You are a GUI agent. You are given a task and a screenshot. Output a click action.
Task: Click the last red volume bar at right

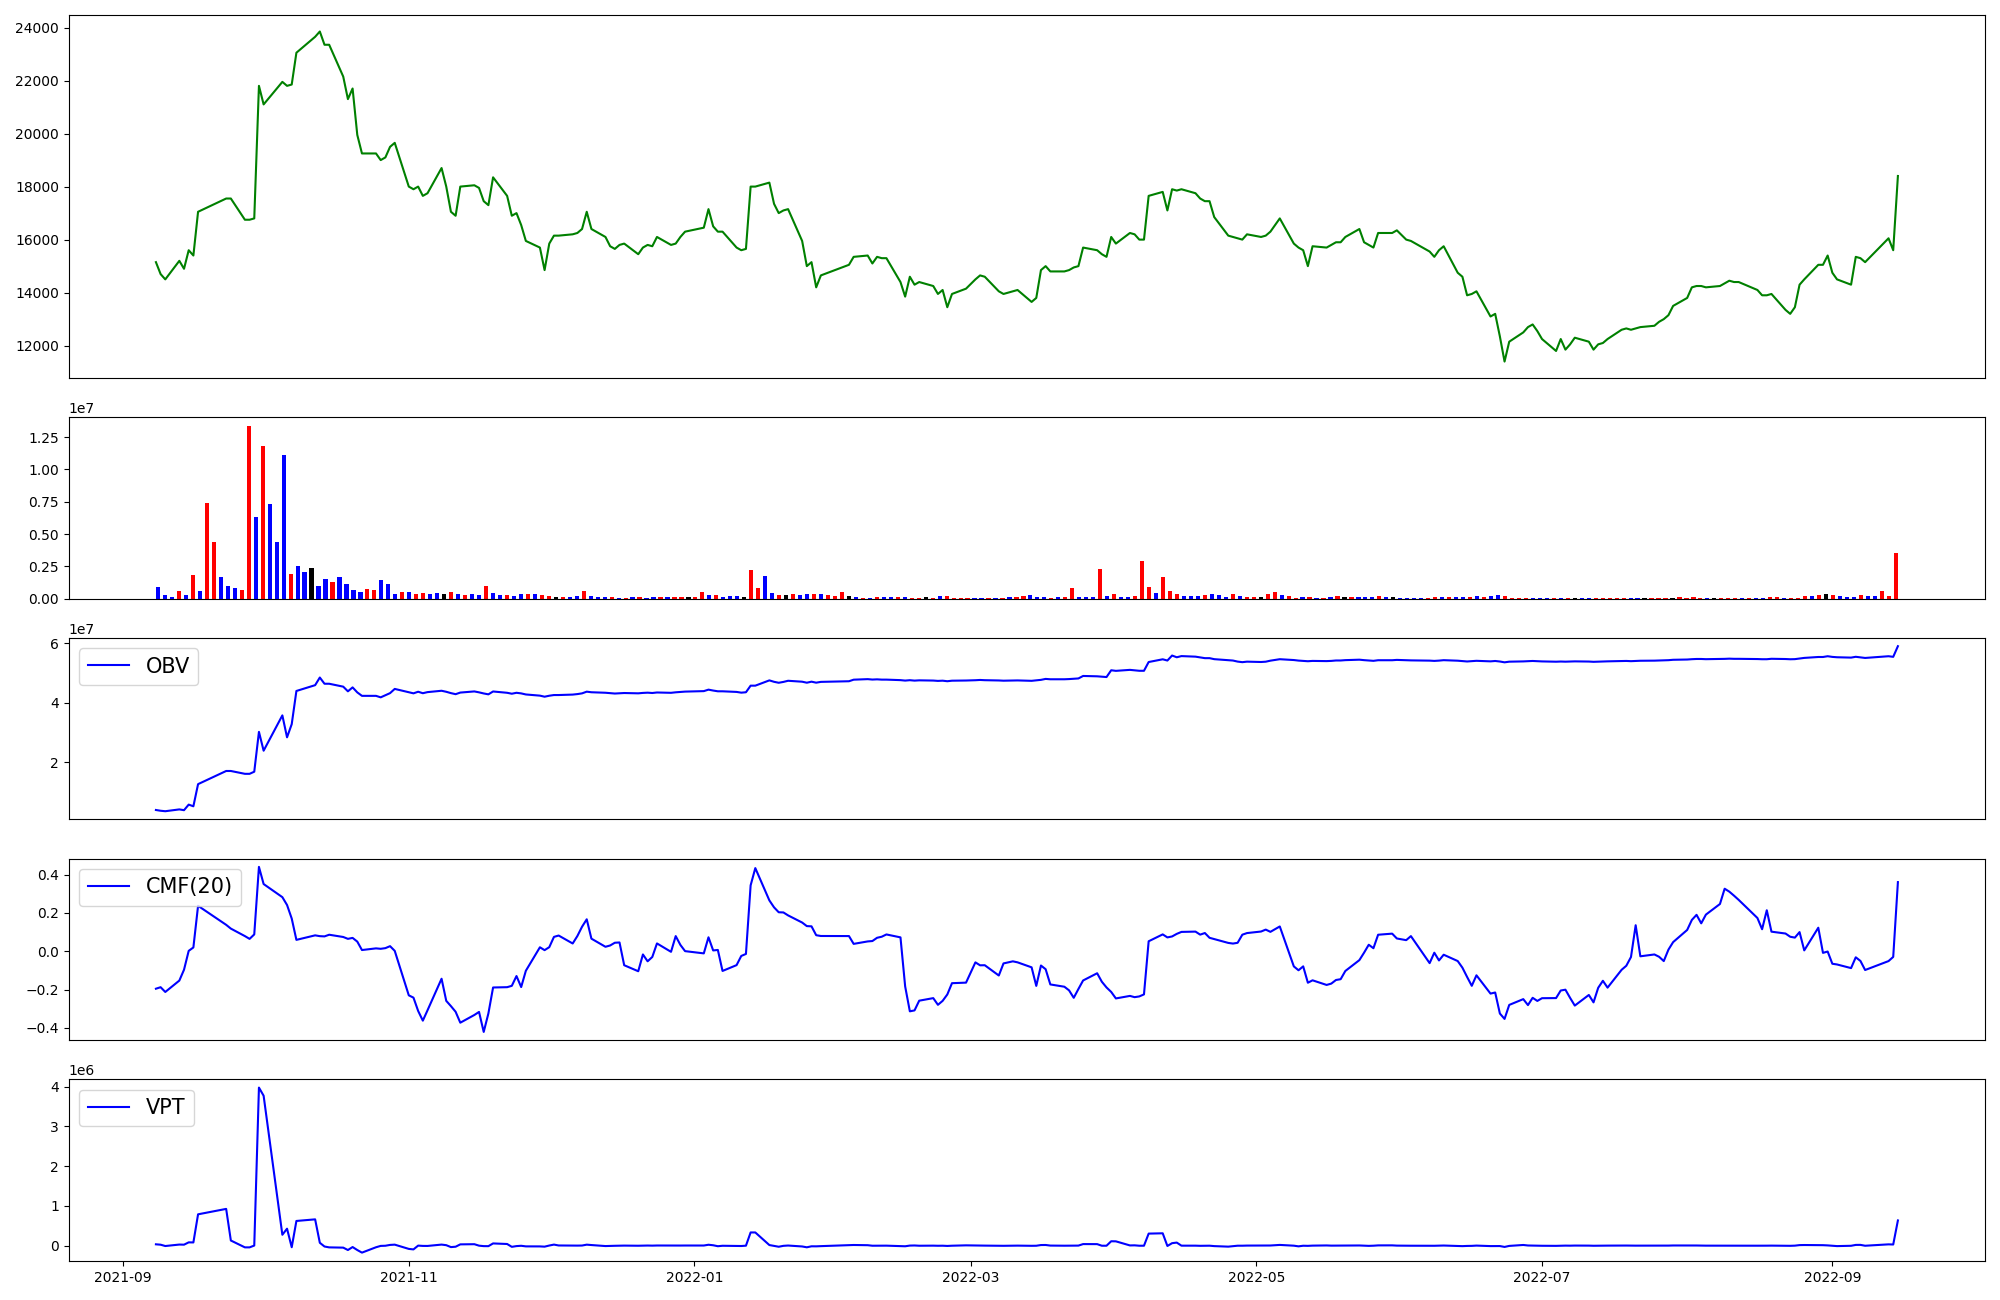[x=1895, y=576]
